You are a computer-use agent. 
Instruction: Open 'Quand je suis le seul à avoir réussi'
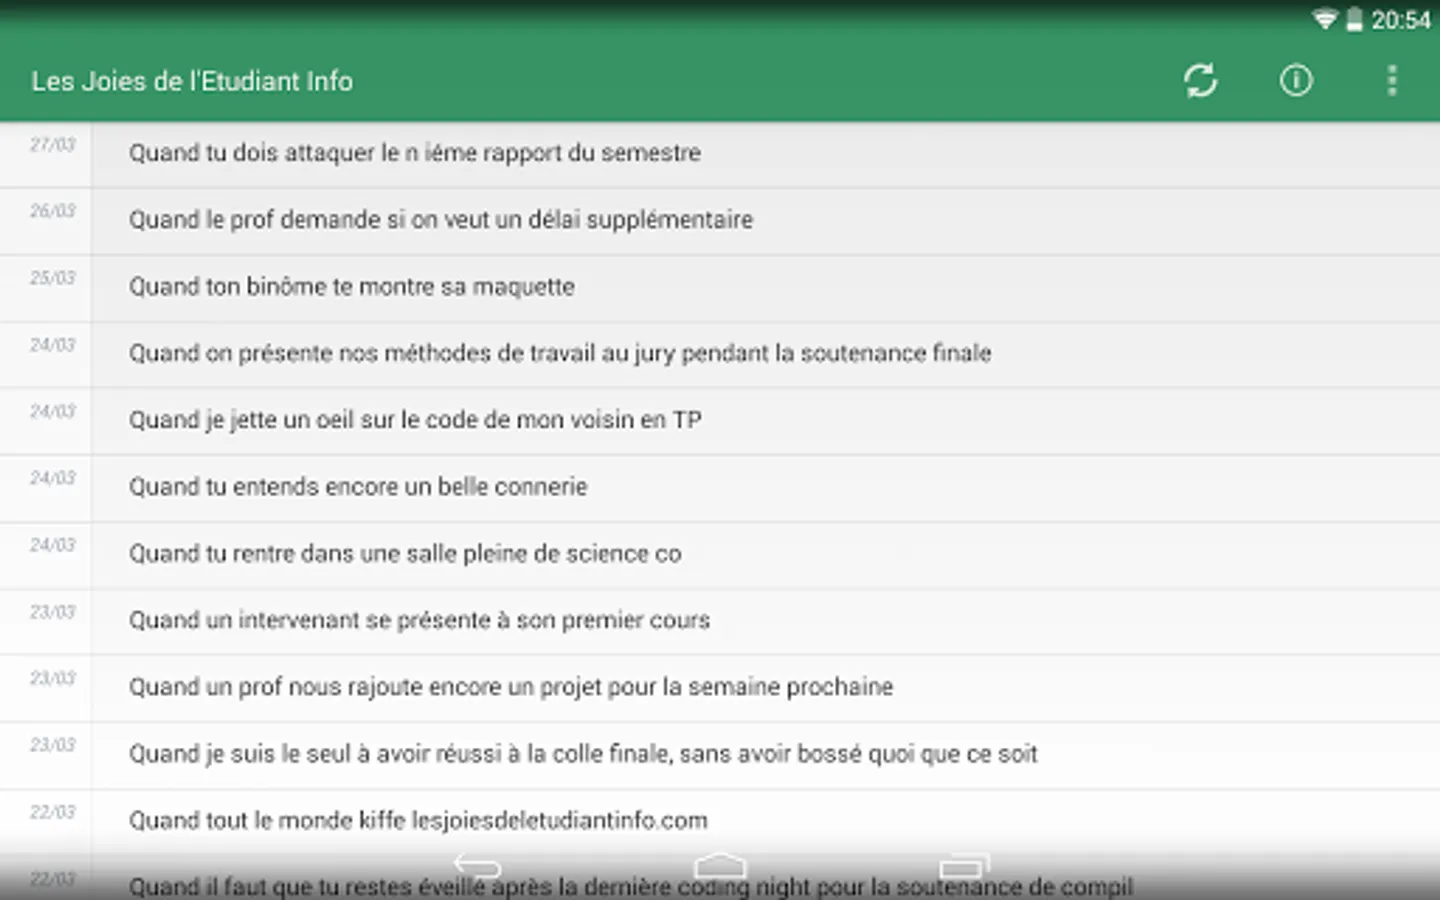[x=720, y=756]
